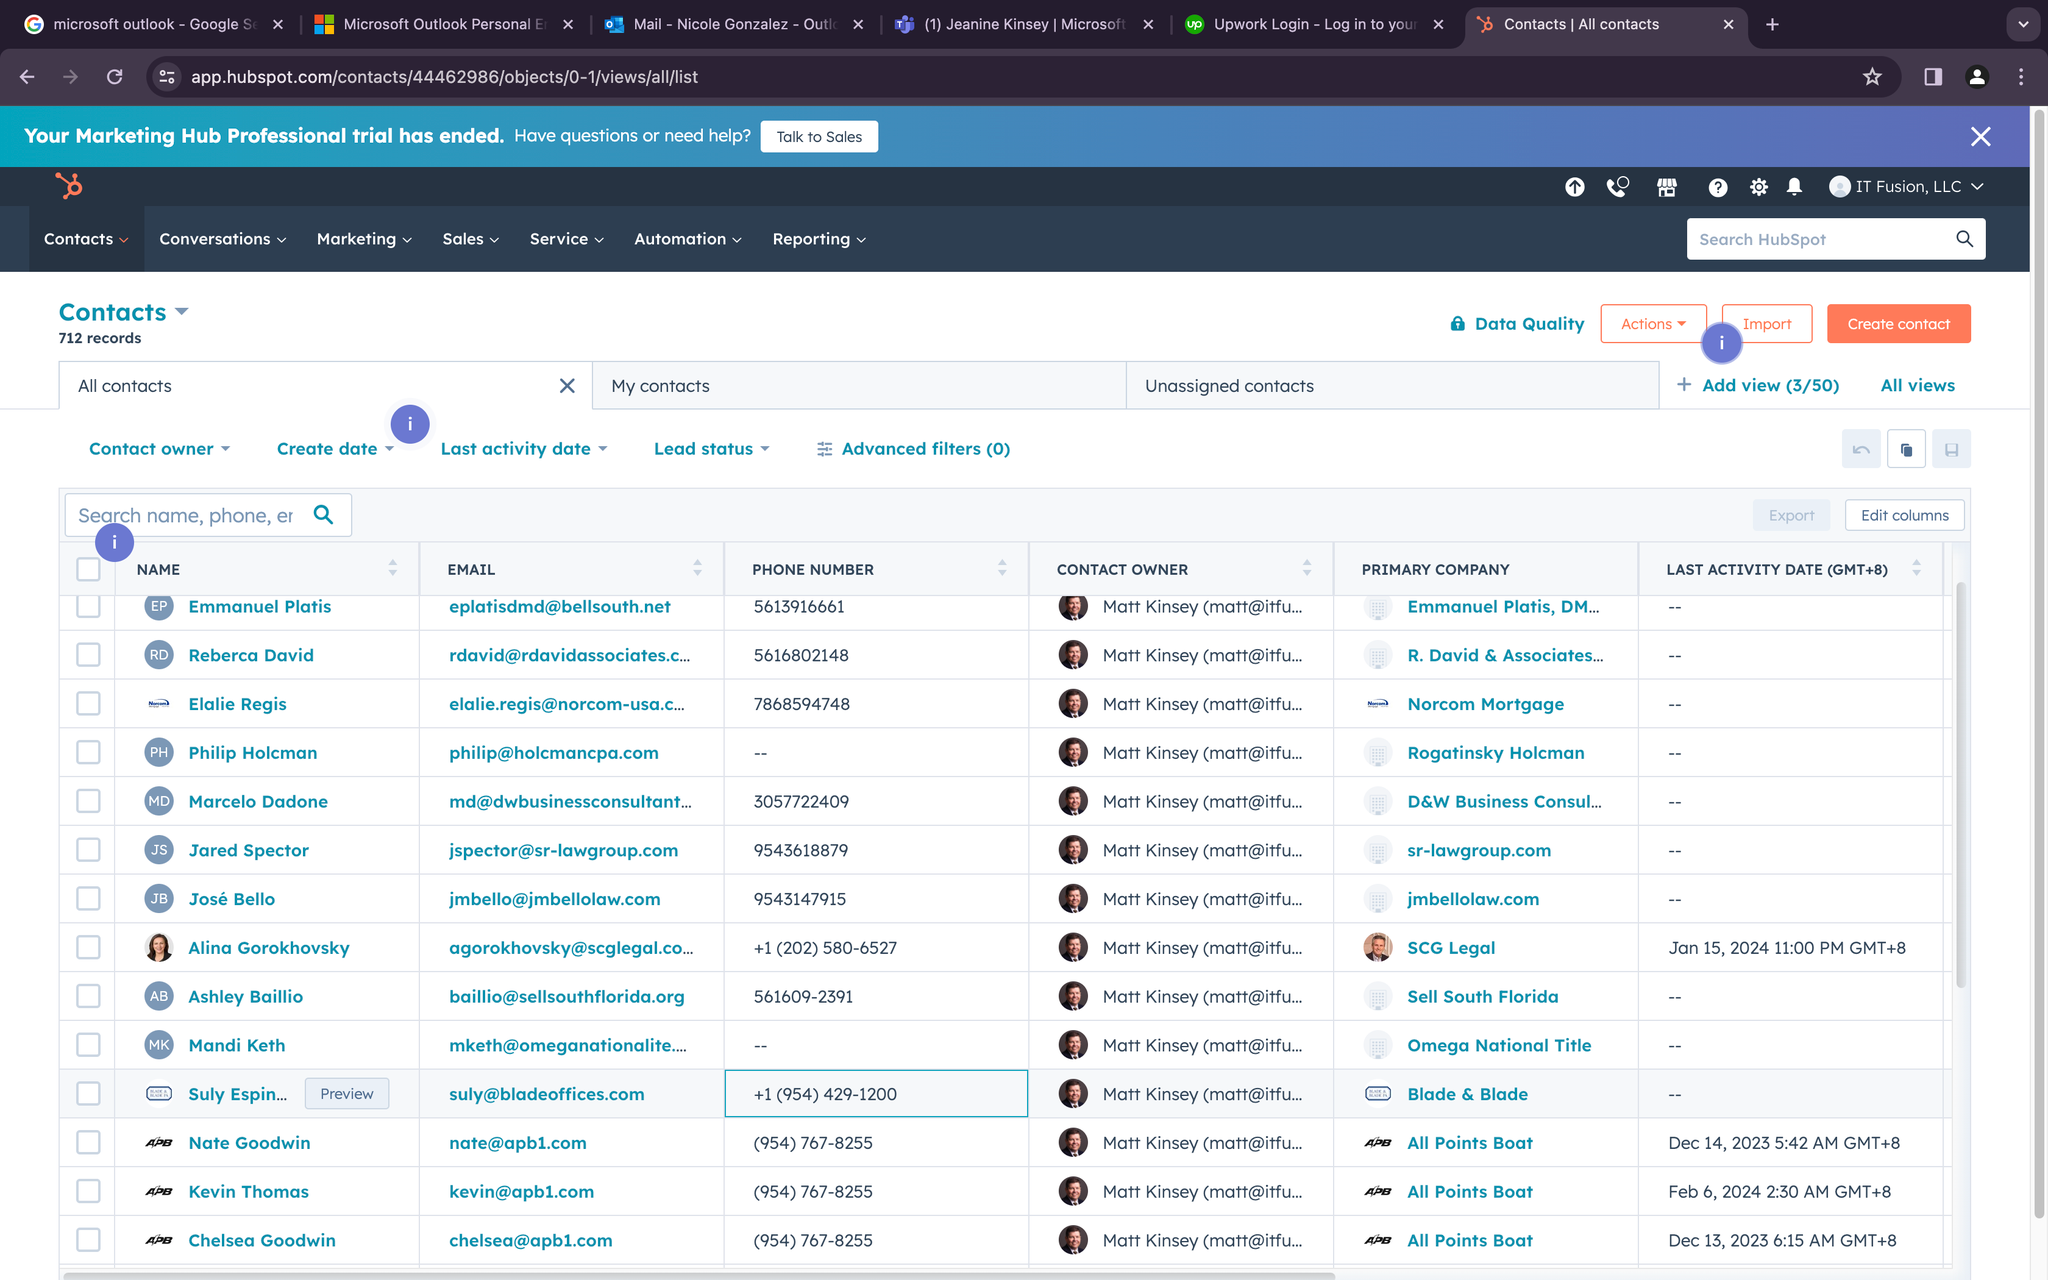Open the marketplace storefront icon

(1667, 187)
